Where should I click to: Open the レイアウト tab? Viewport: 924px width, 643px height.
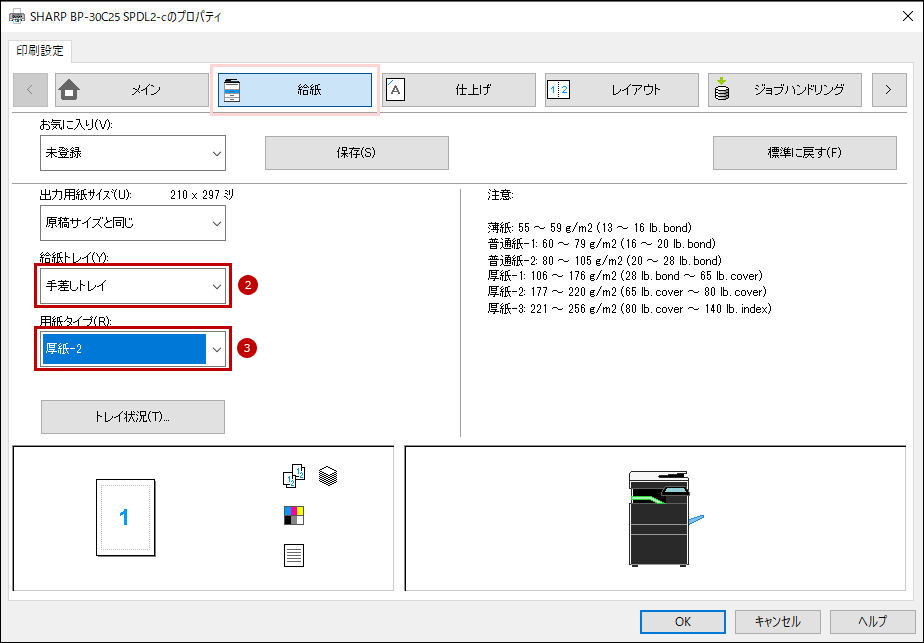[x=622, y=90]
